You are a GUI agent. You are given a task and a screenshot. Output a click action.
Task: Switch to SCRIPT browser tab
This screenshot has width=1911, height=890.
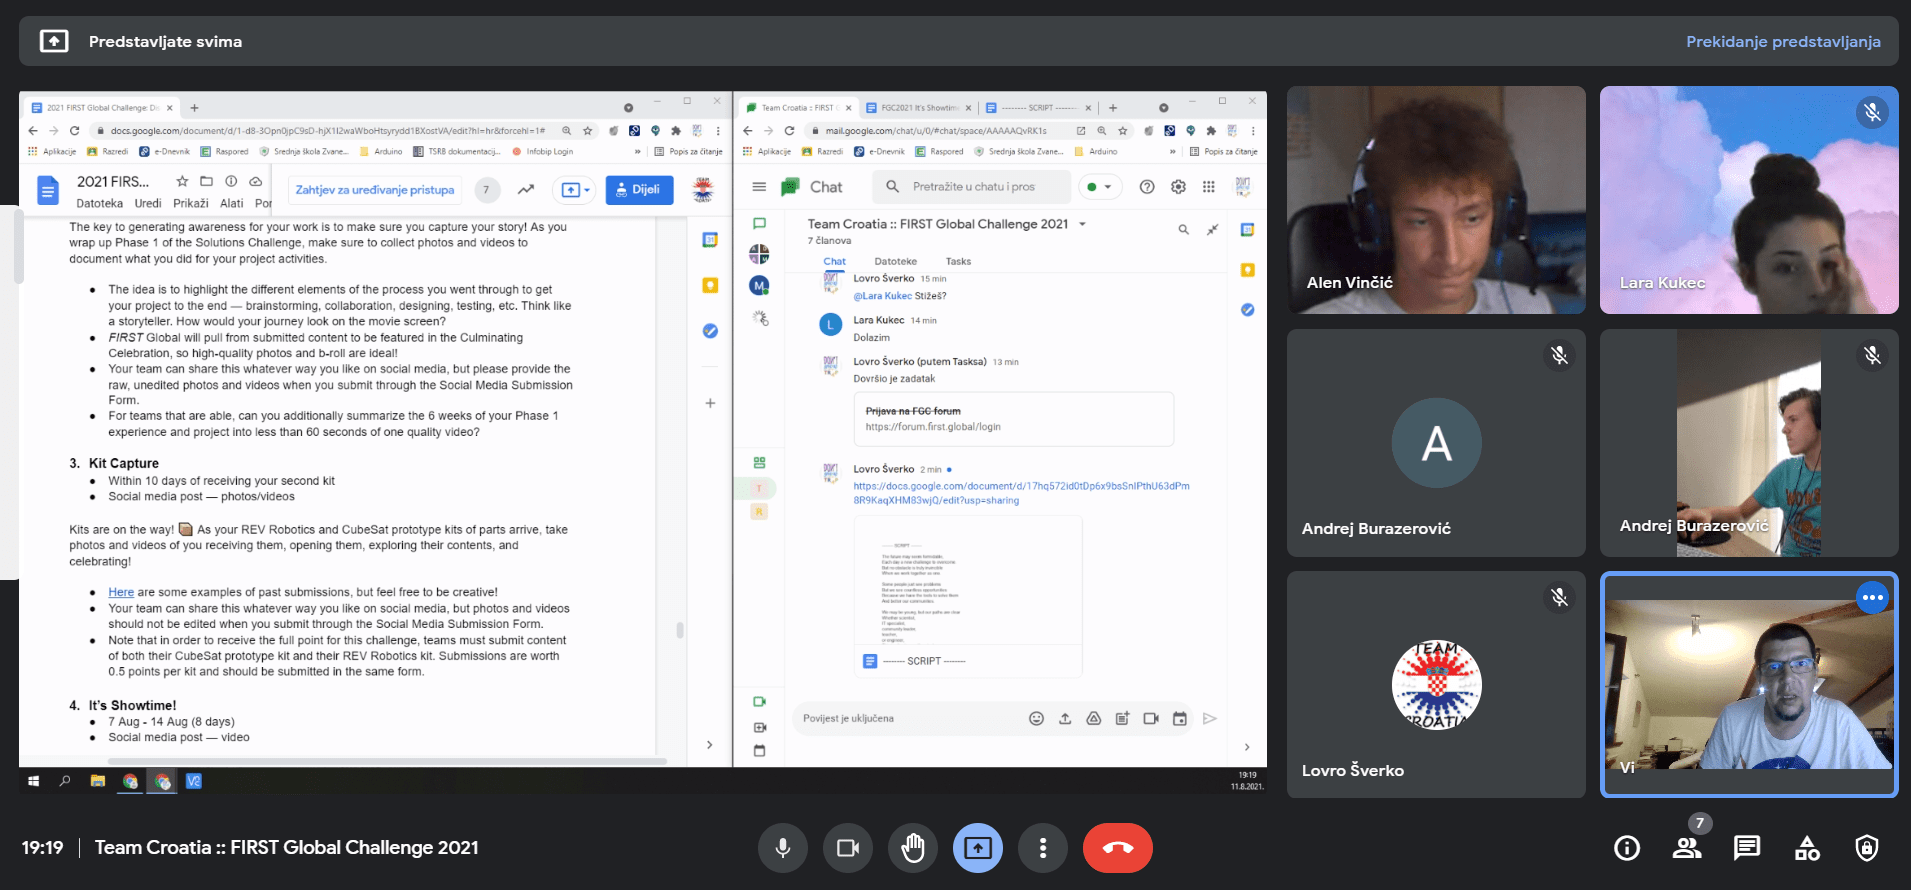pyautogui.click(x=1037, y=108)
